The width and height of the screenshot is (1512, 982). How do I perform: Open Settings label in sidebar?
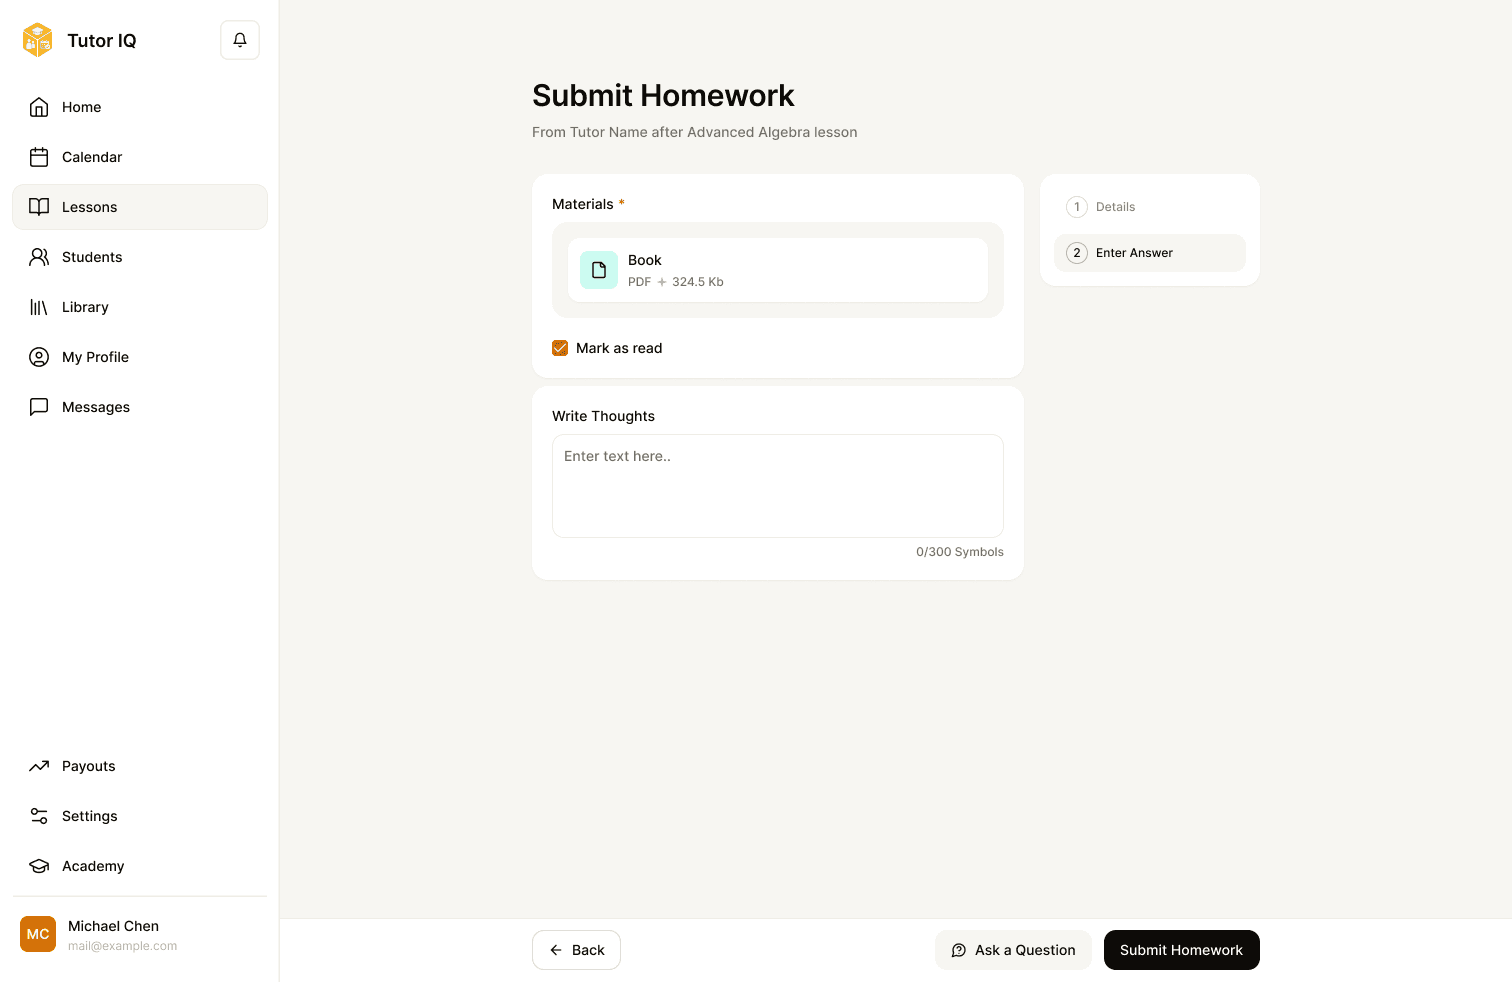(90, 816)
